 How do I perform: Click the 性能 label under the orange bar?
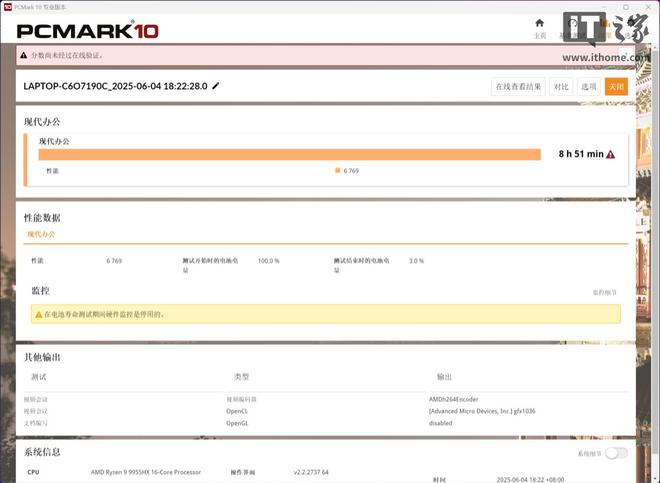coord(52,171)
